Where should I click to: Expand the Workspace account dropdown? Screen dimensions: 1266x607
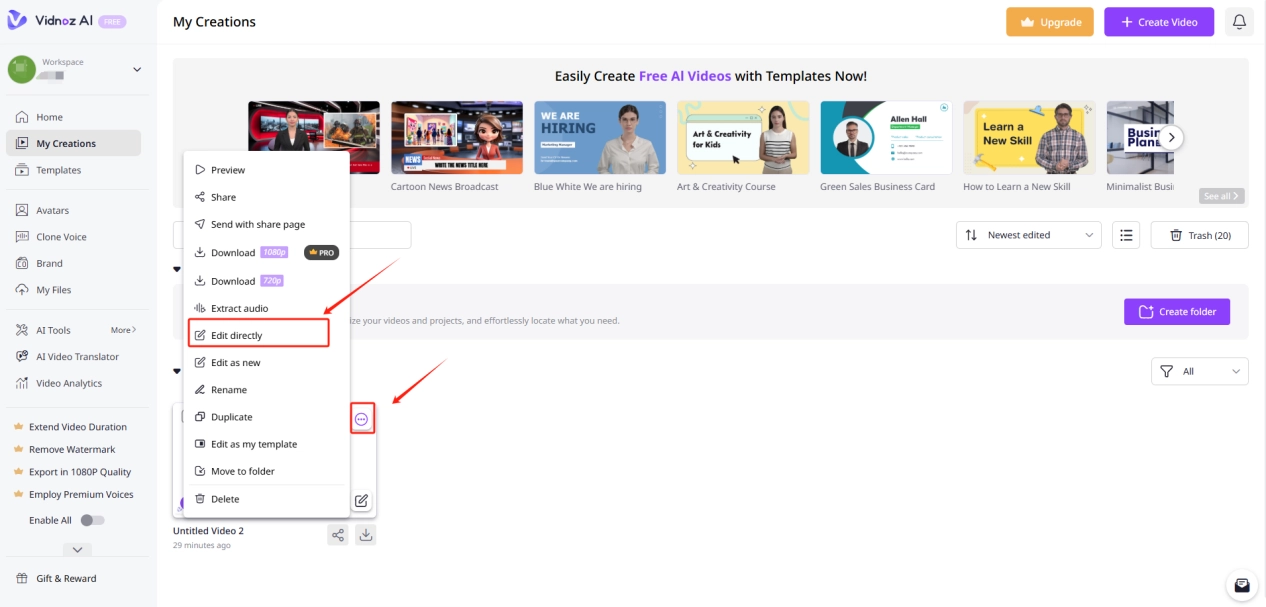point(137,69)
